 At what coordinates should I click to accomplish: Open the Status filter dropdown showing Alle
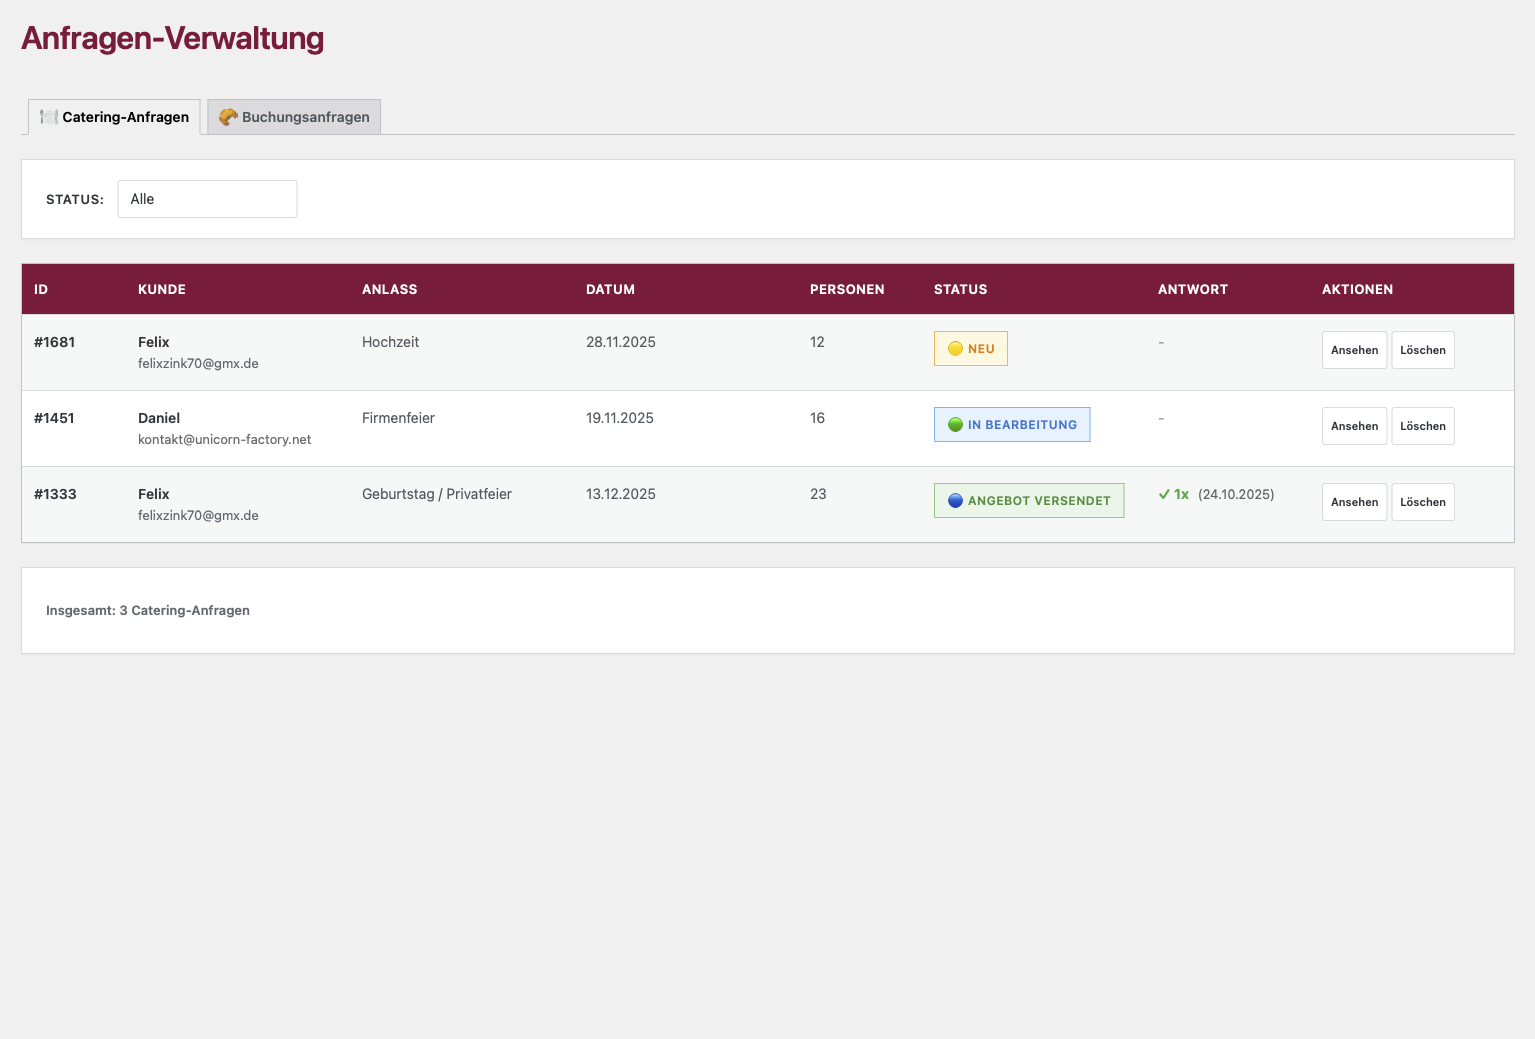(x=207, y=199)
